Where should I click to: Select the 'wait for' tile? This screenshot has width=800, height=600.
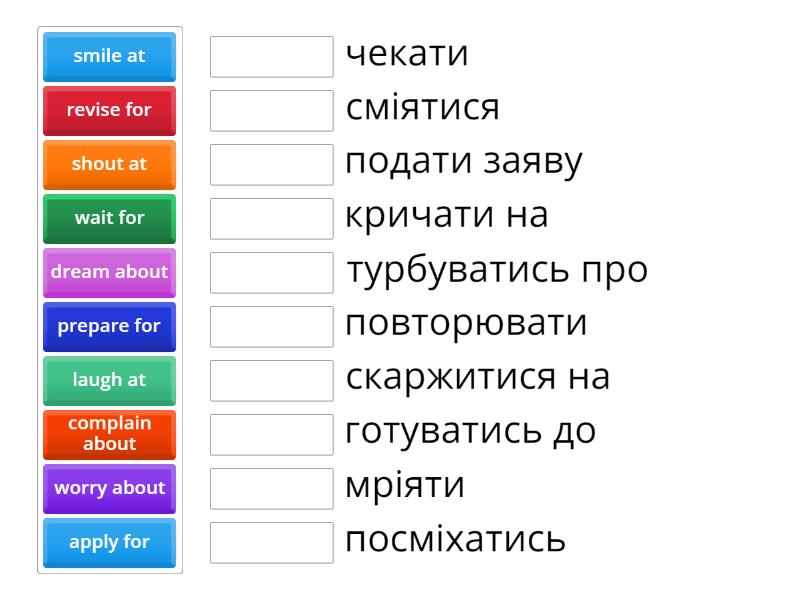(x=109, y=218)
